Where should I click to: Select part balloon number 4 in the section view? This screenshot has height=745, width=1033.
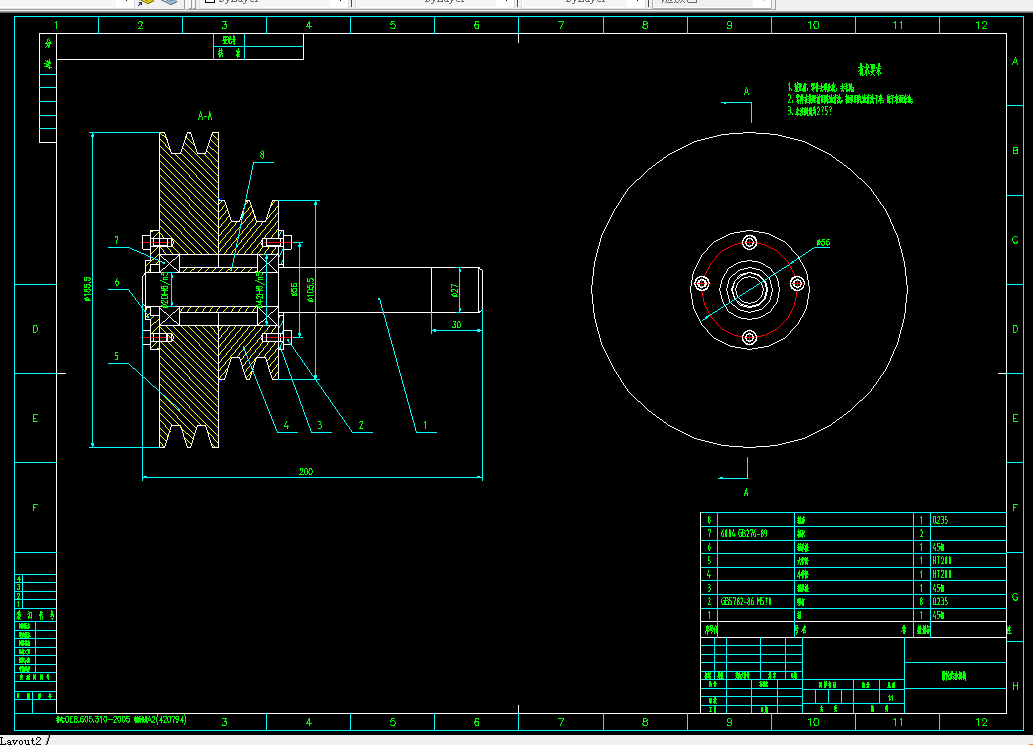[286, 426]
